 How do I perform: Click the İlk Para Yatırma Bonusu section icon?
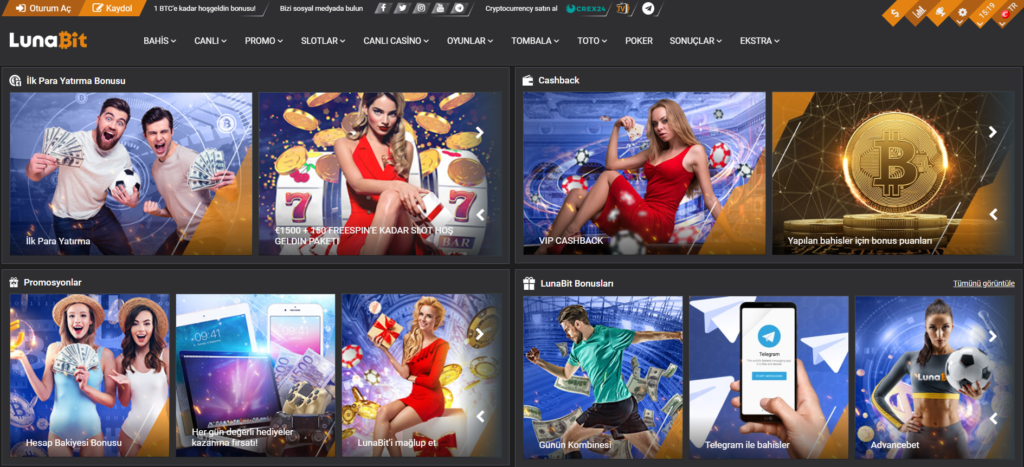tap(16, 81)
